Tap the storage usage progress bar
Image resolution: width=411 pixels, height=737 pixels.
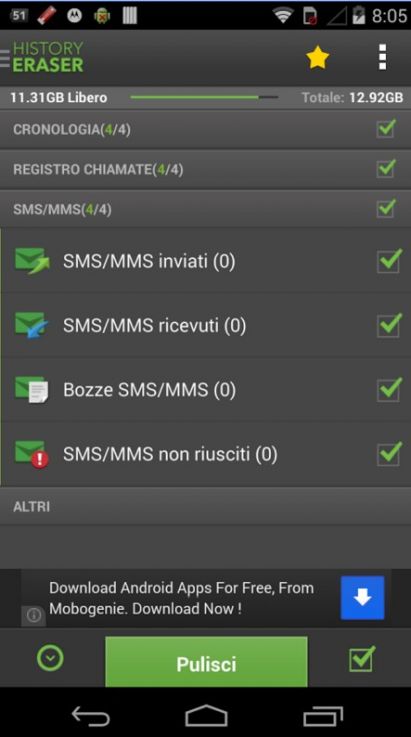click(204, 97)
